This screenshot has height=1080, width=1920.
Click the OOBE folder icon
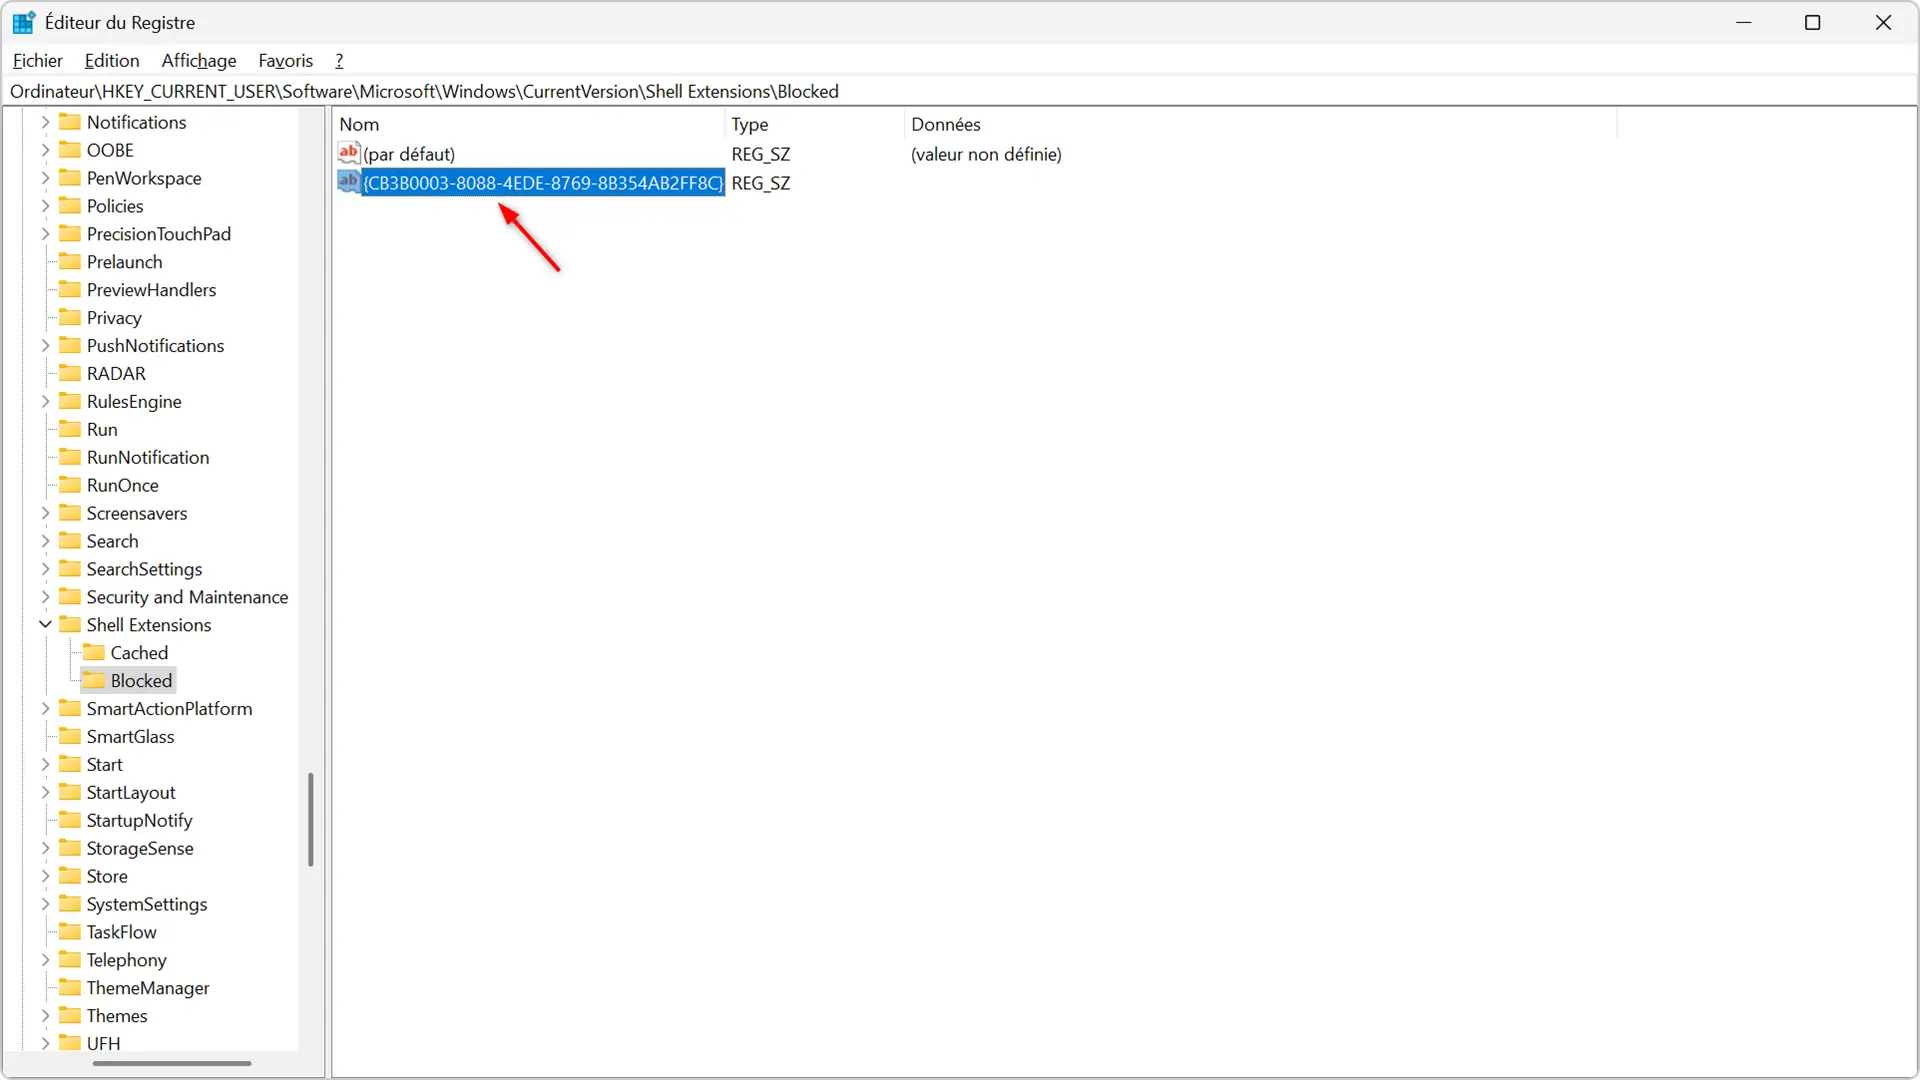tap(70, 150)
